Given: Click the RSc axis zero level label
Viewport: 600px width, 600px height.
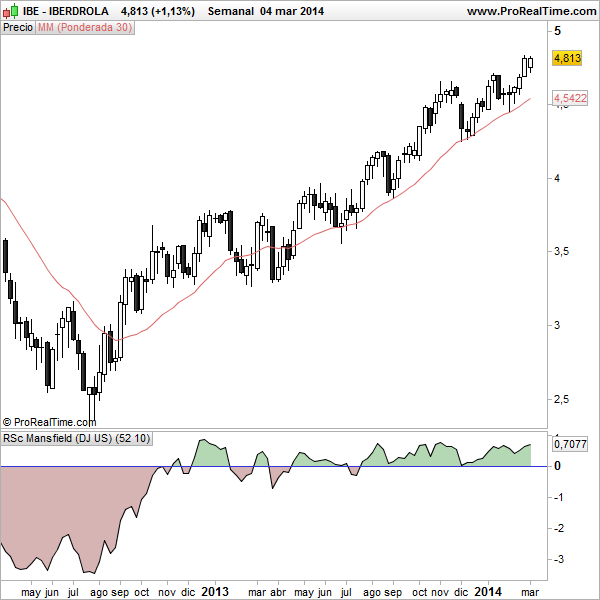Looking at the screenshot, I should click(x=557, y=466).
